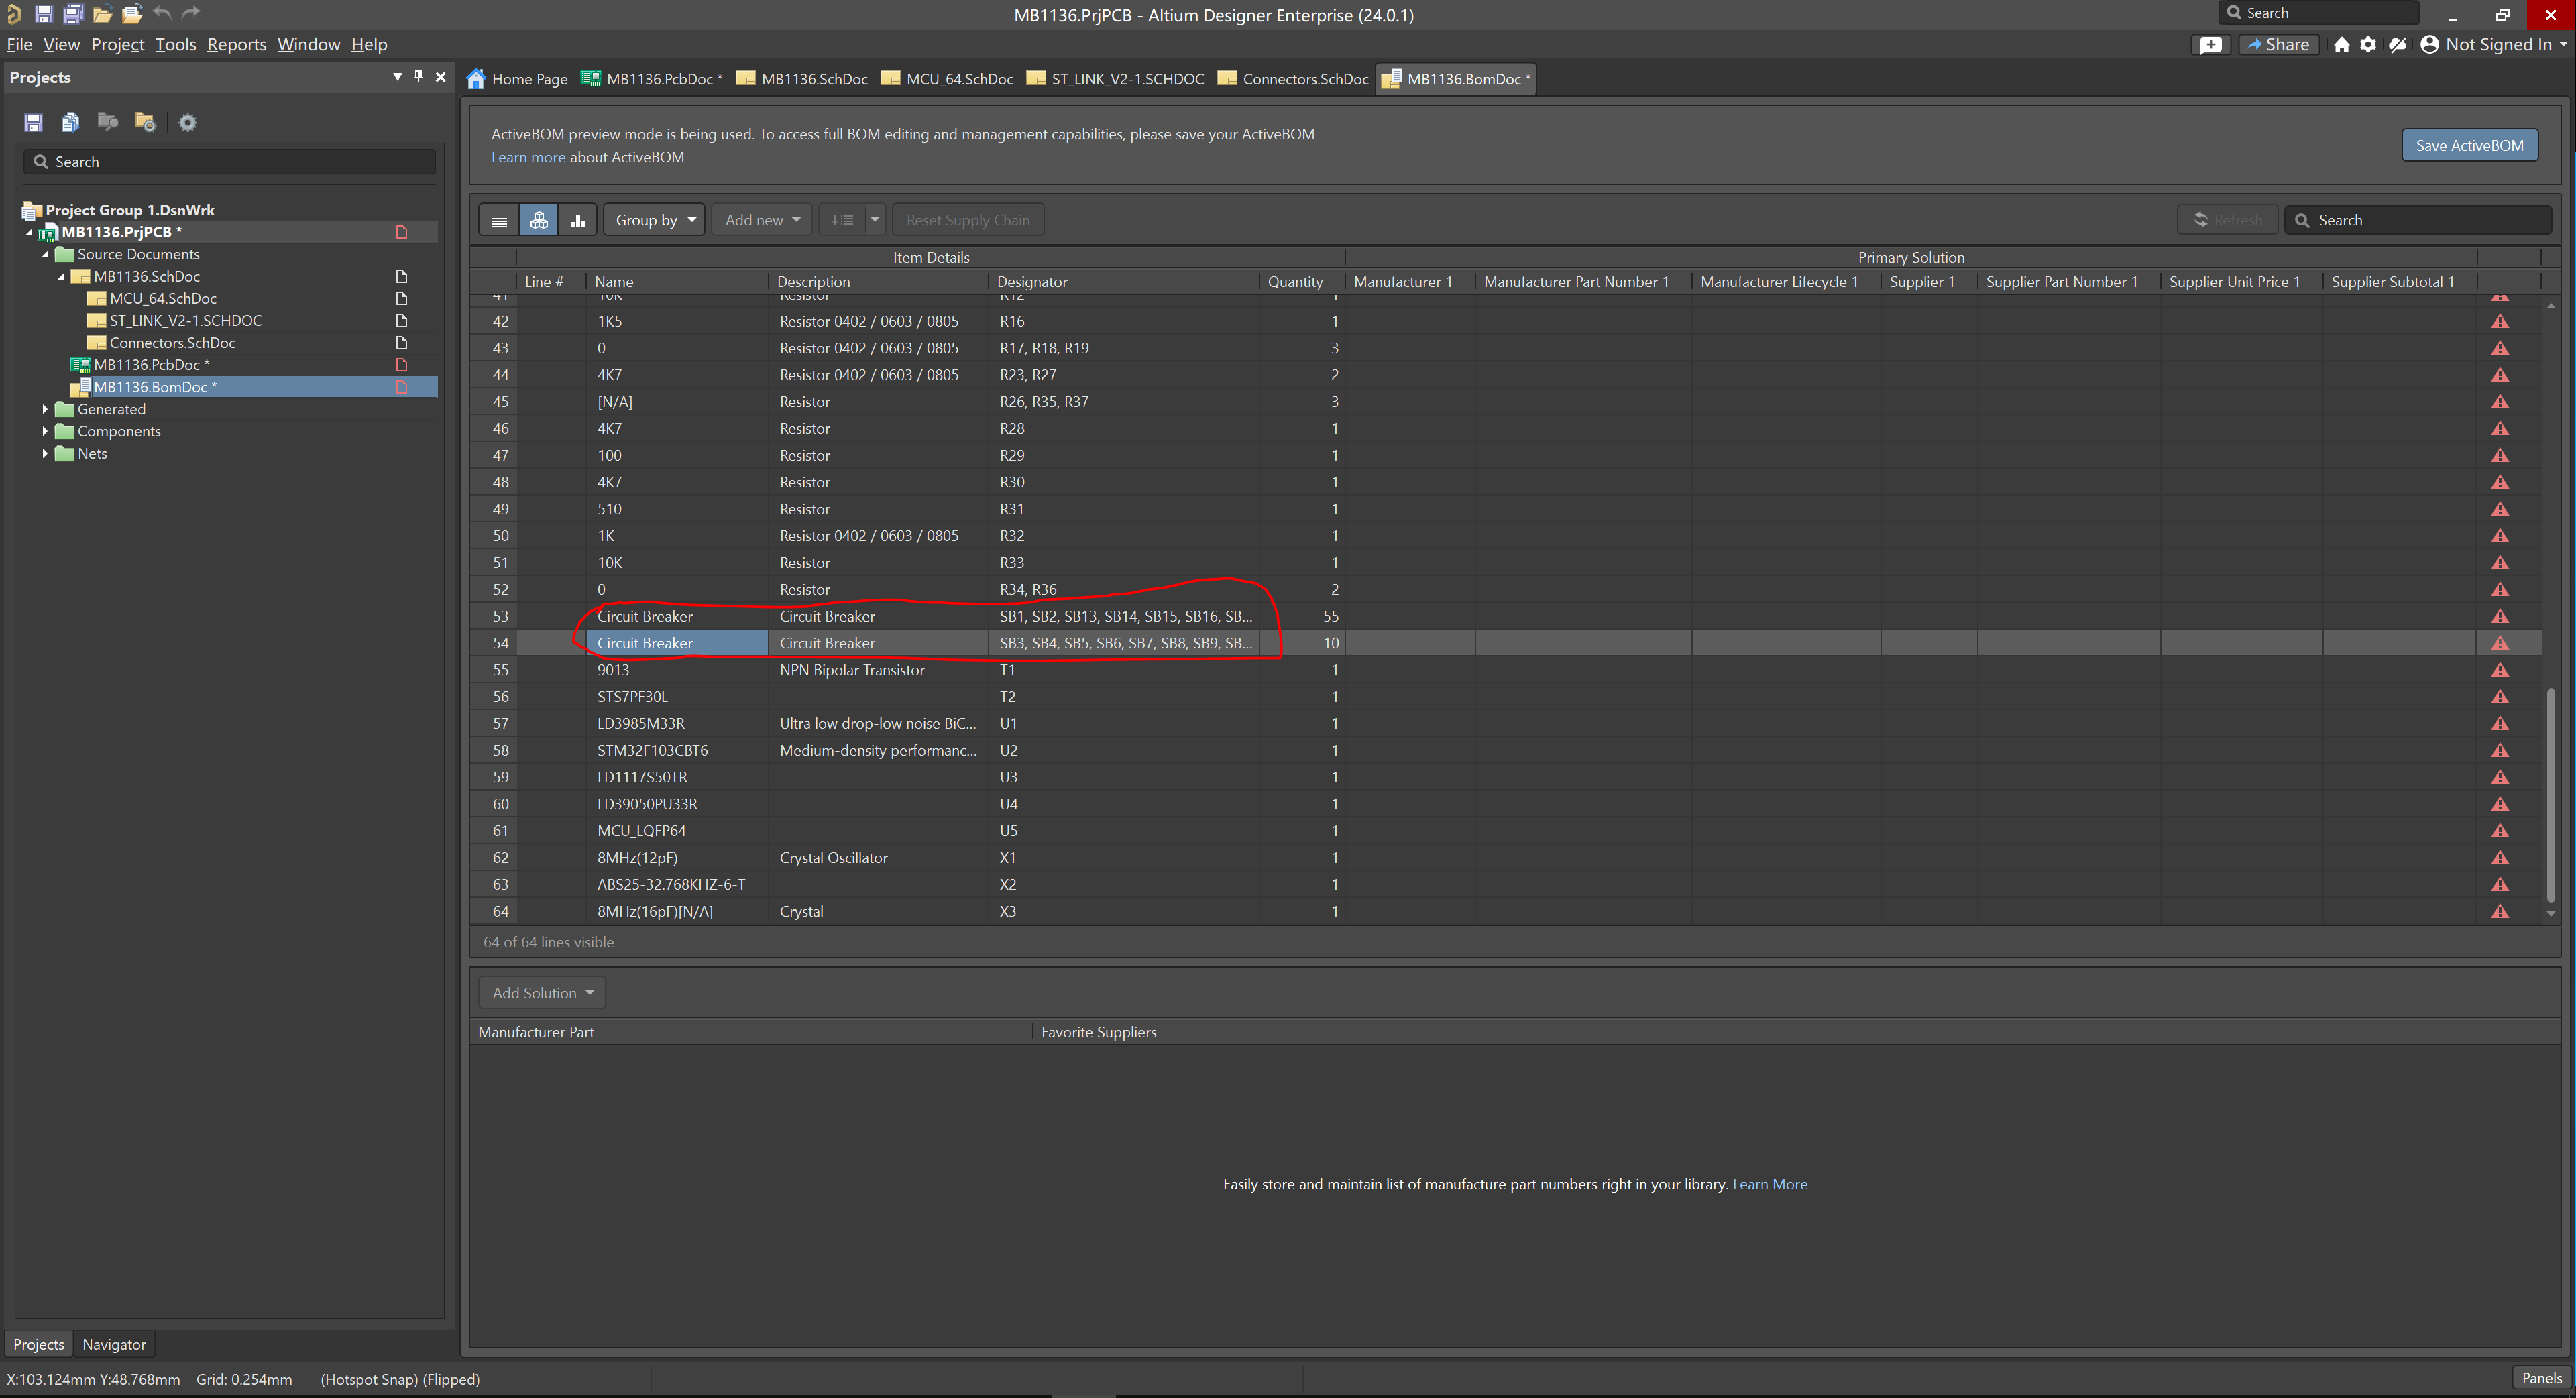Click the Projects panel save icon
The image size is (2576, 1398).
(x=33, y=122)
